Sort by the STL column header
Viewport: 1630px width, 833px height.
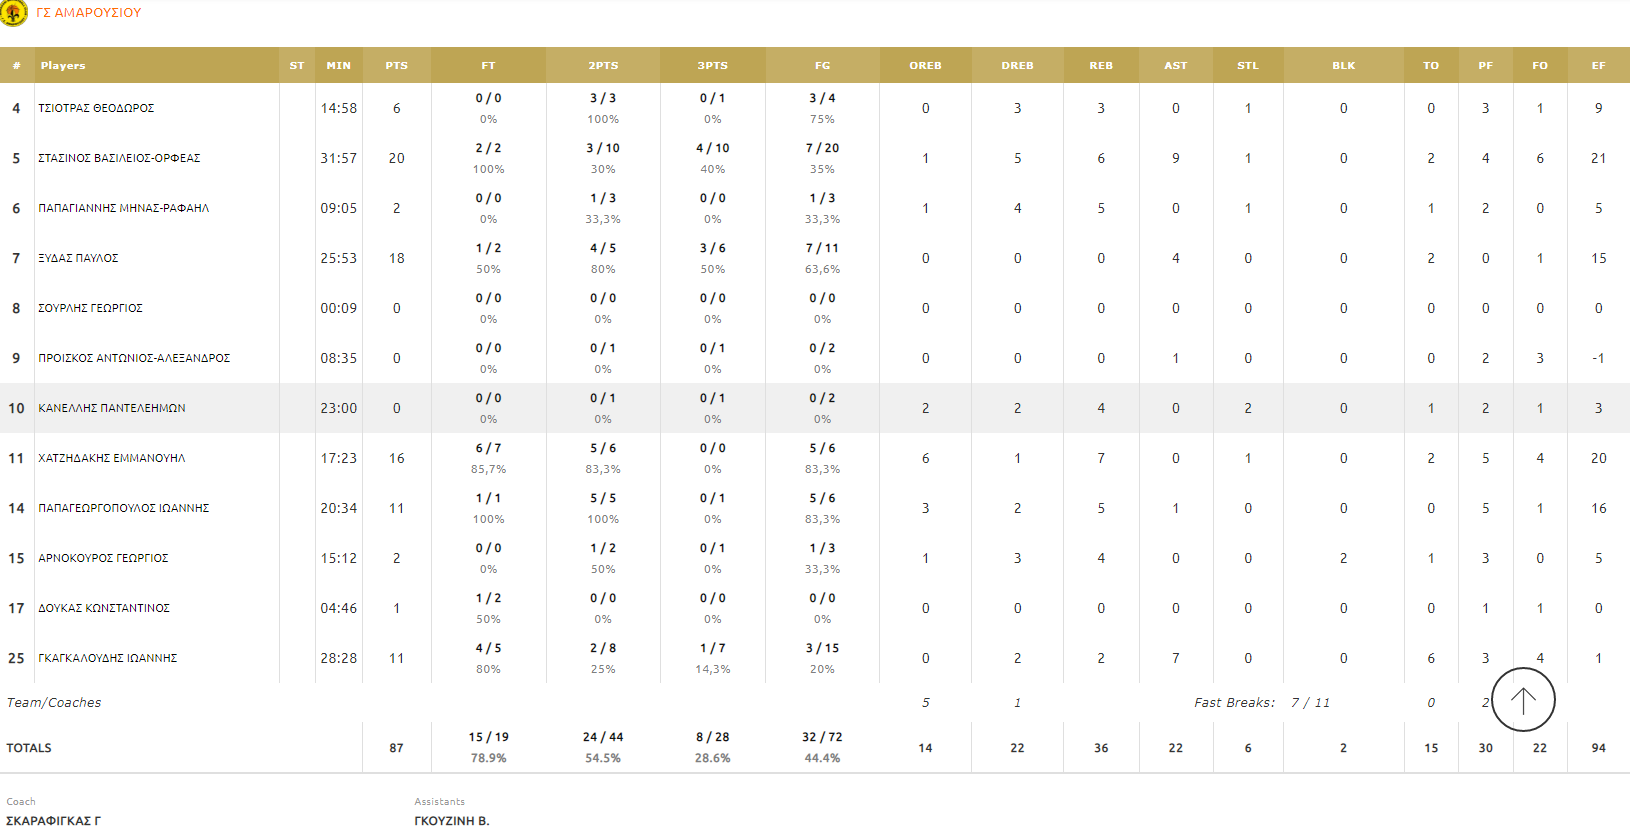1247,66
